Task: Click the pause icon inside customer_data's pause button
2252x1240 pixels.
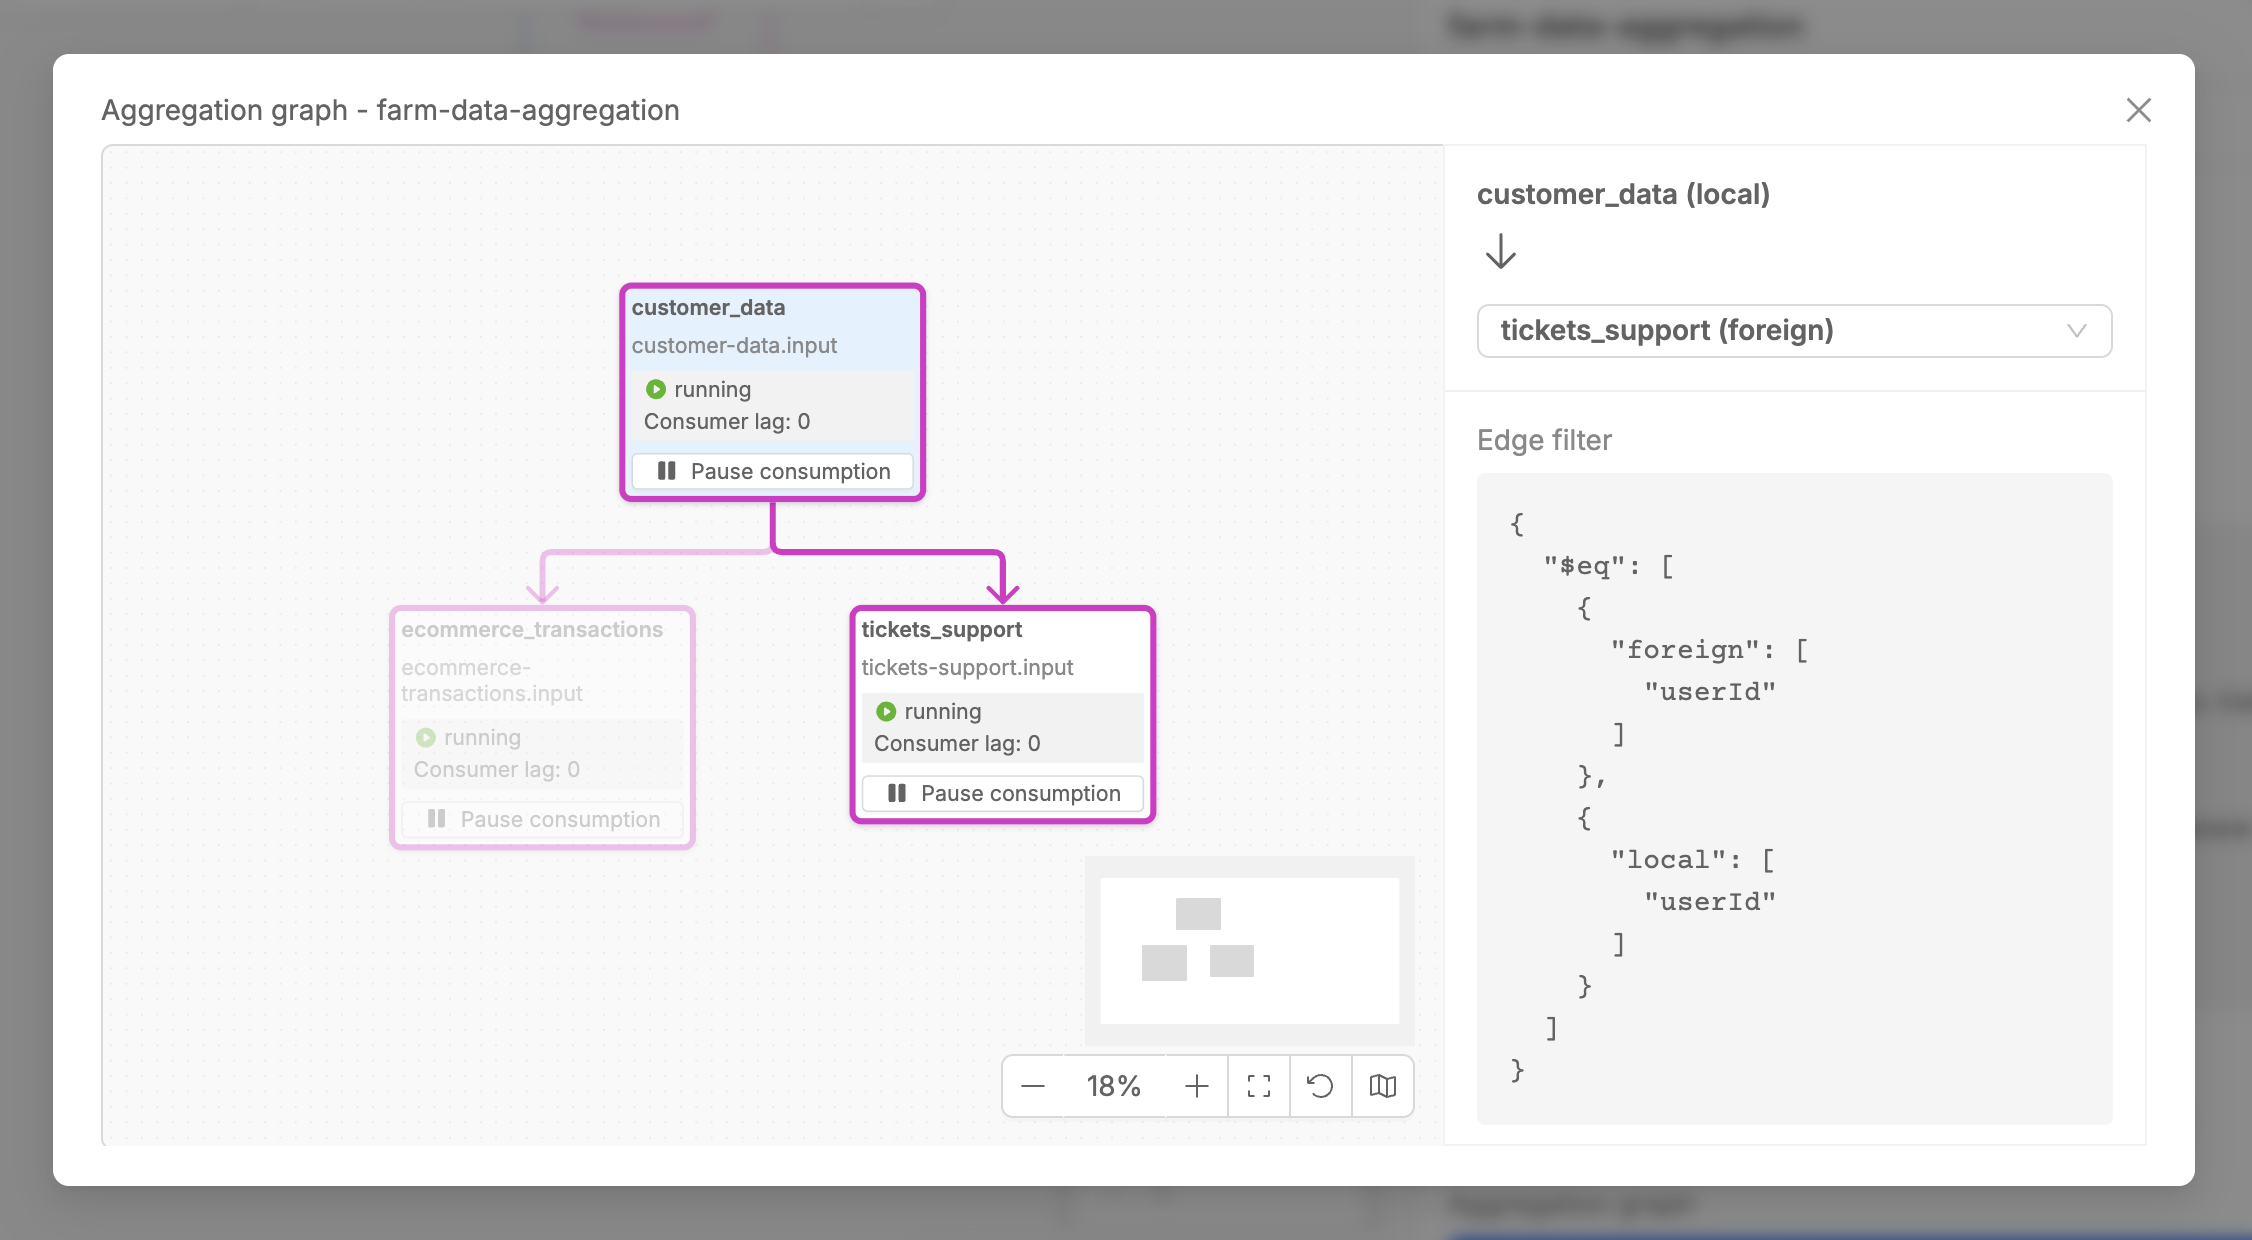Action: point(667,471)
